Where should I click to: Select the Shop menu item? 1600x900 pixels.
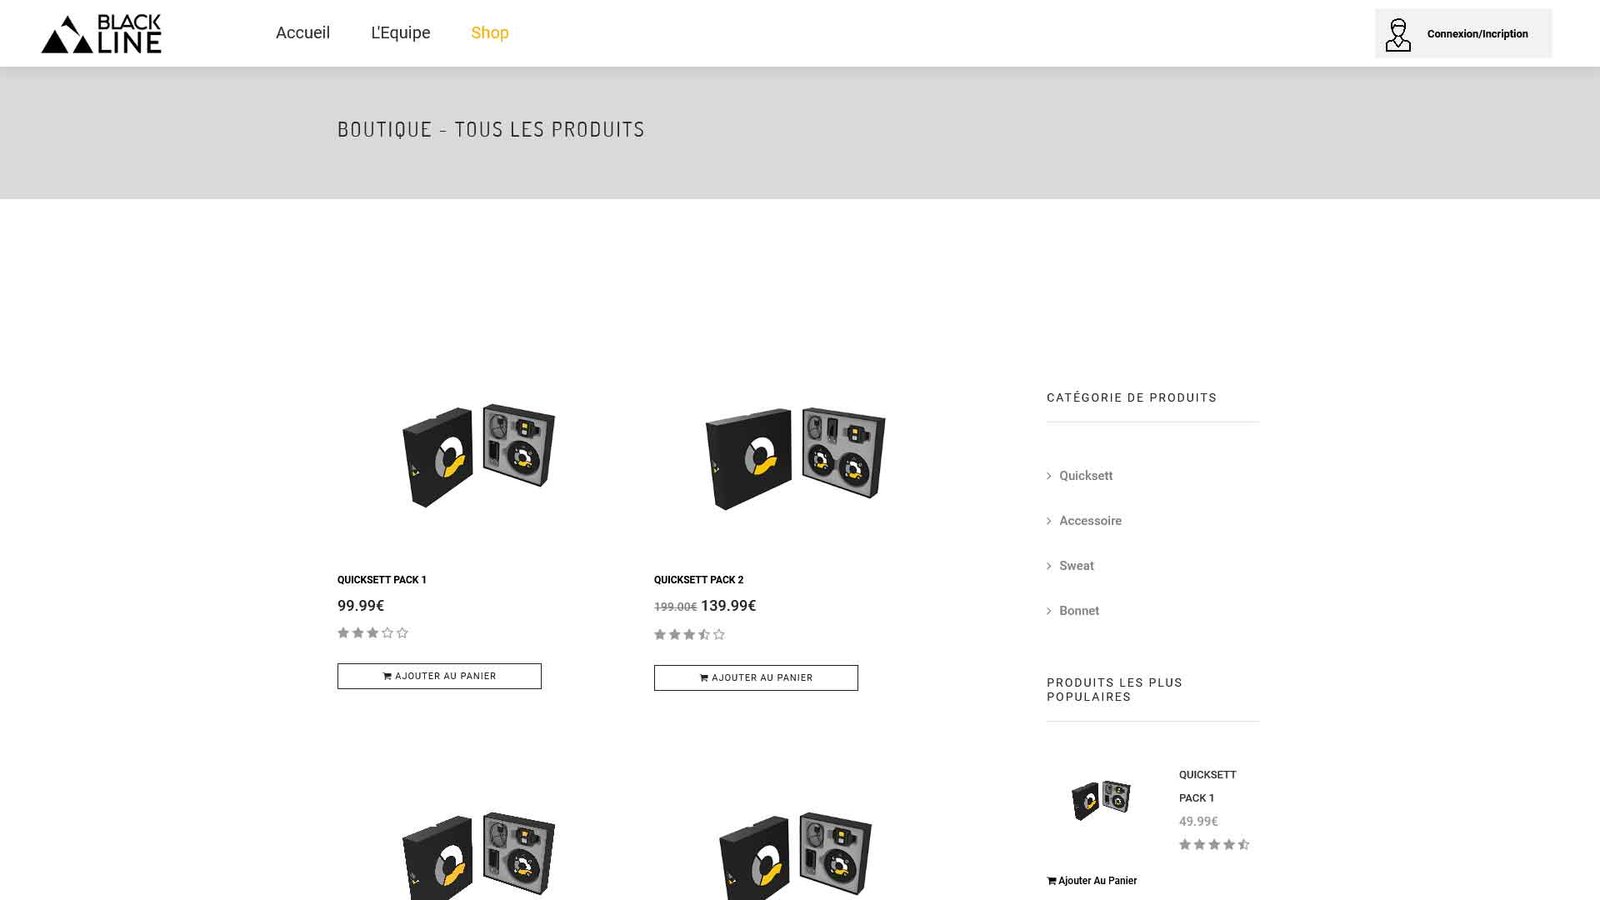pyautogui.click(x=490, y=33)
